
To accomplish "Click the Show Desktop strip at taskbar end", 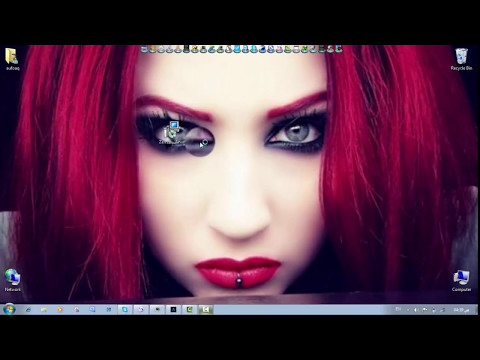I will click(476, 310).
